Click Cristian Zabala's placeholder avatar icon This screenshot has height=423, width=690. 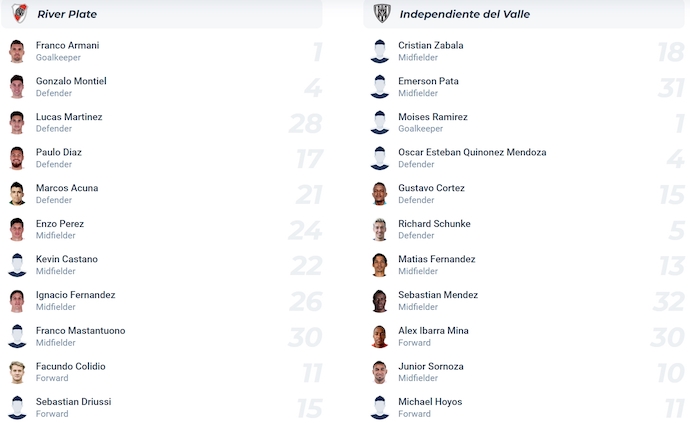pyautogui.click(x=379, y=51)
